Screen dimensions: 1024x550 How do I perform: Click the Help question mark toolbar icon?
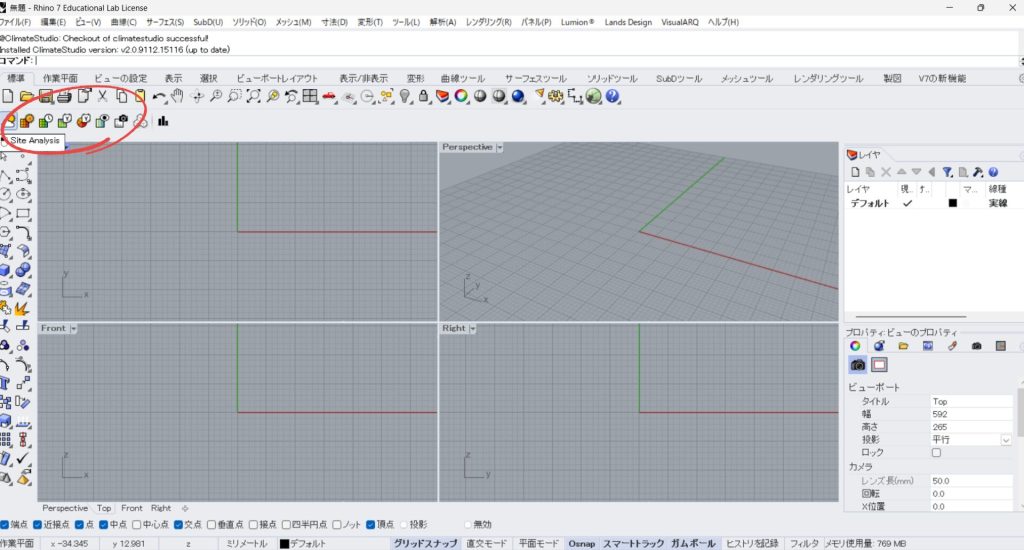[x=612, y=96]
